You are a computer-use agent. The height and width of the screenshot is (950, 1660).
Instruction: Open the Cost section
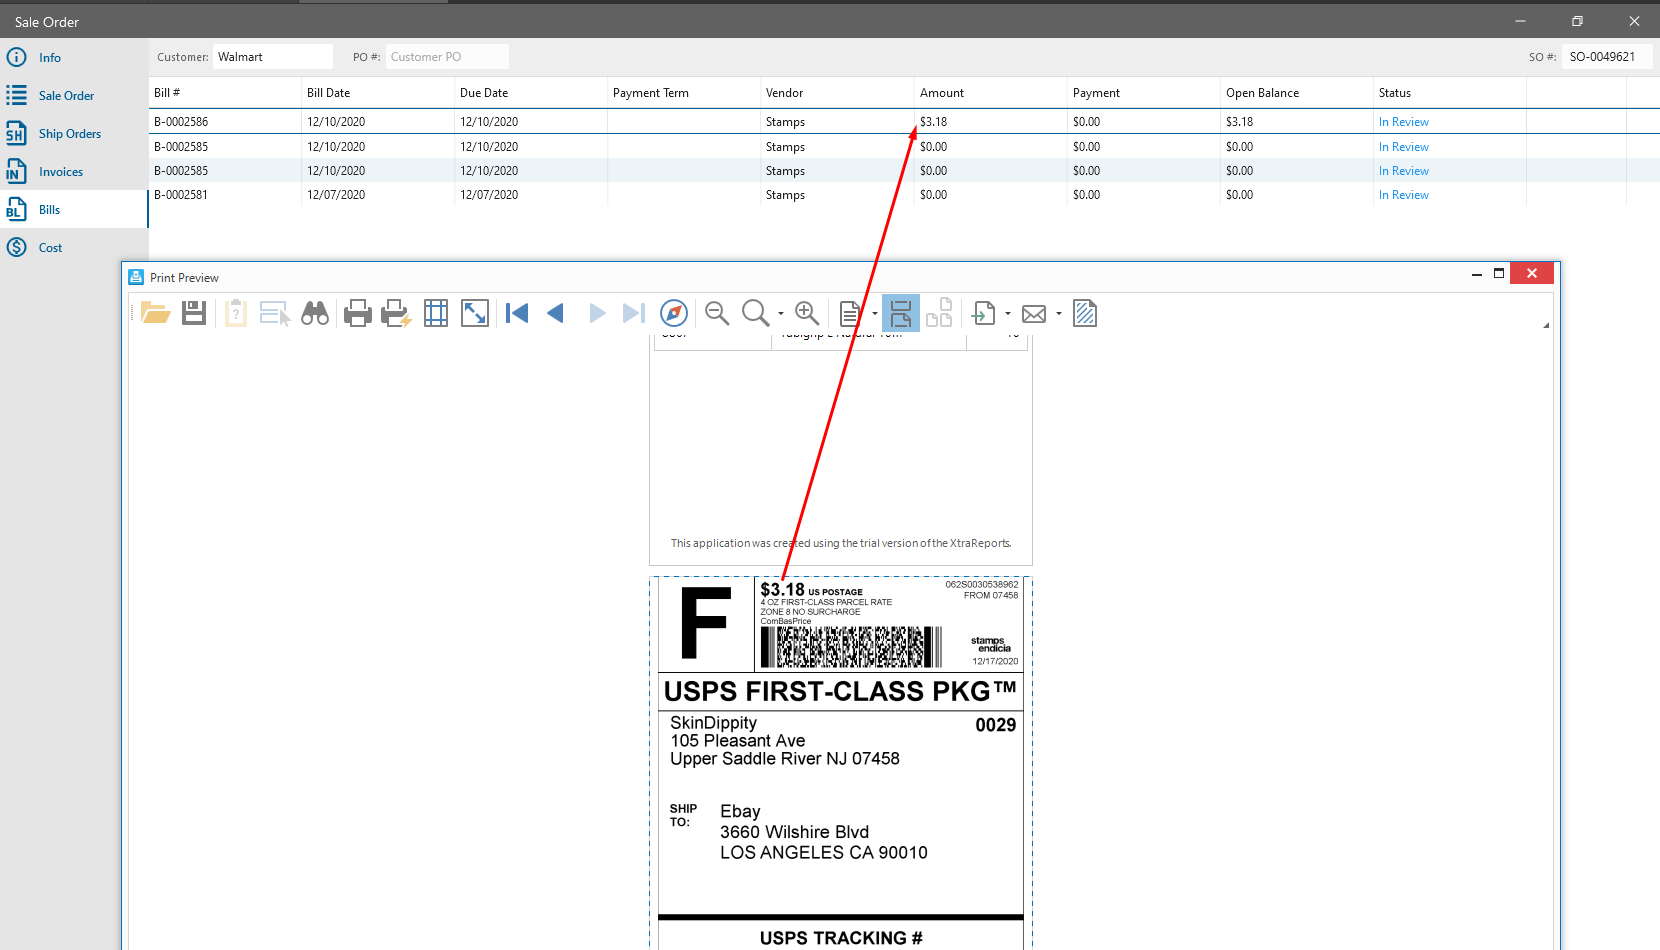(x=74, y=247)
